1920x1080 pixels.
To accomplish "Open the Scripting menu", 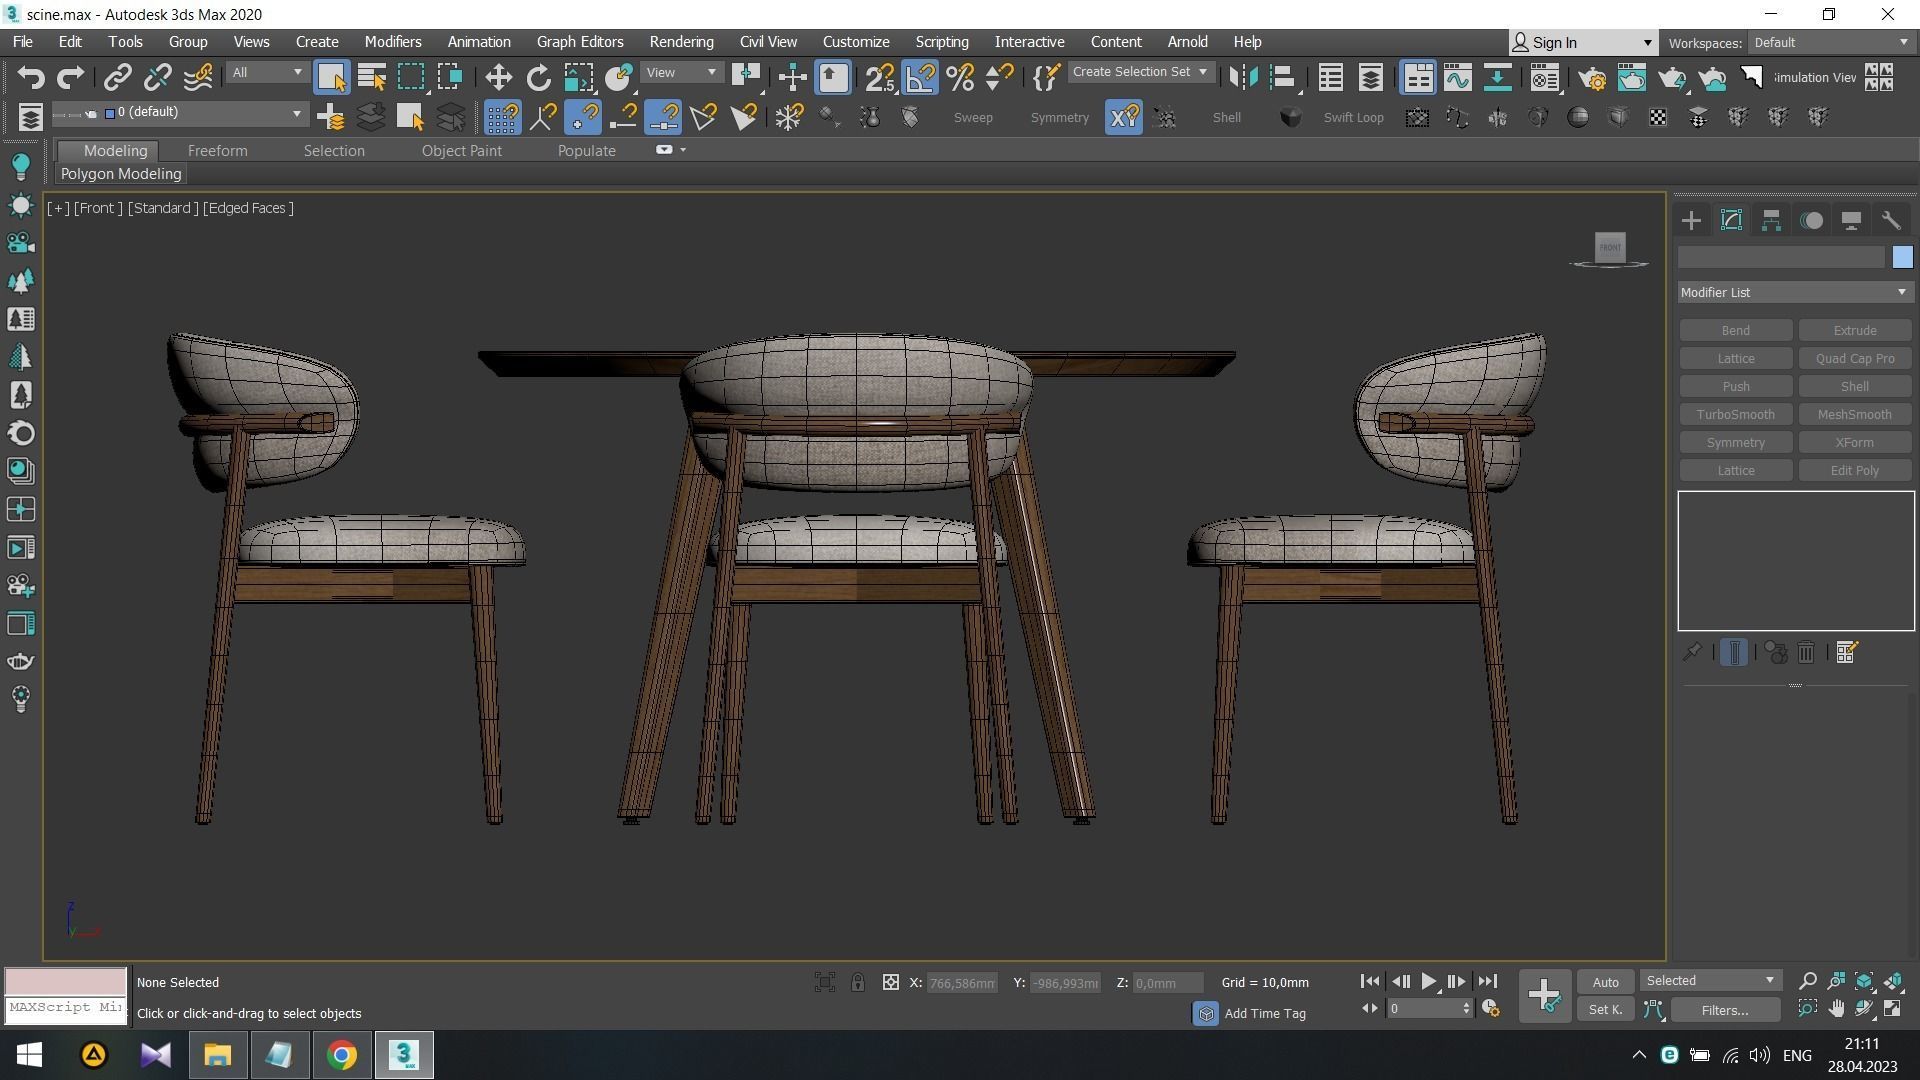I will click(x=942, y=42).
